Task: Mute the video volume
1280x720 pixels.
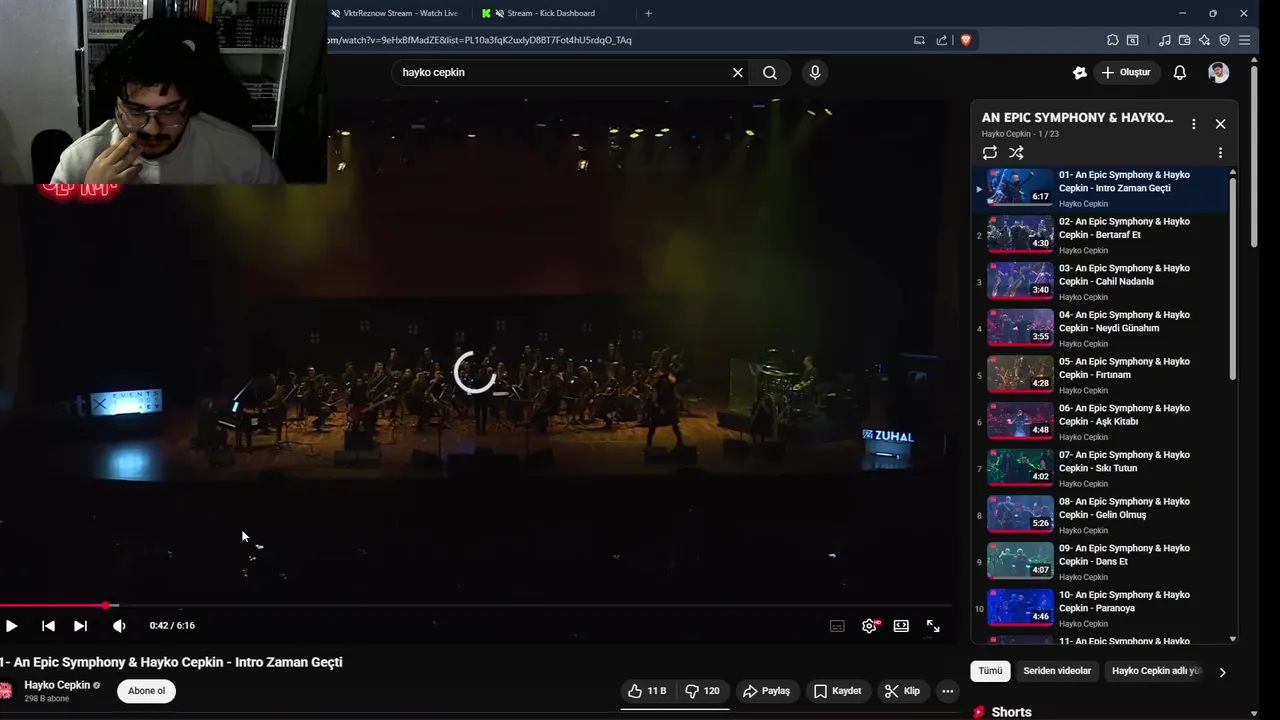Action: coord(119,626)
